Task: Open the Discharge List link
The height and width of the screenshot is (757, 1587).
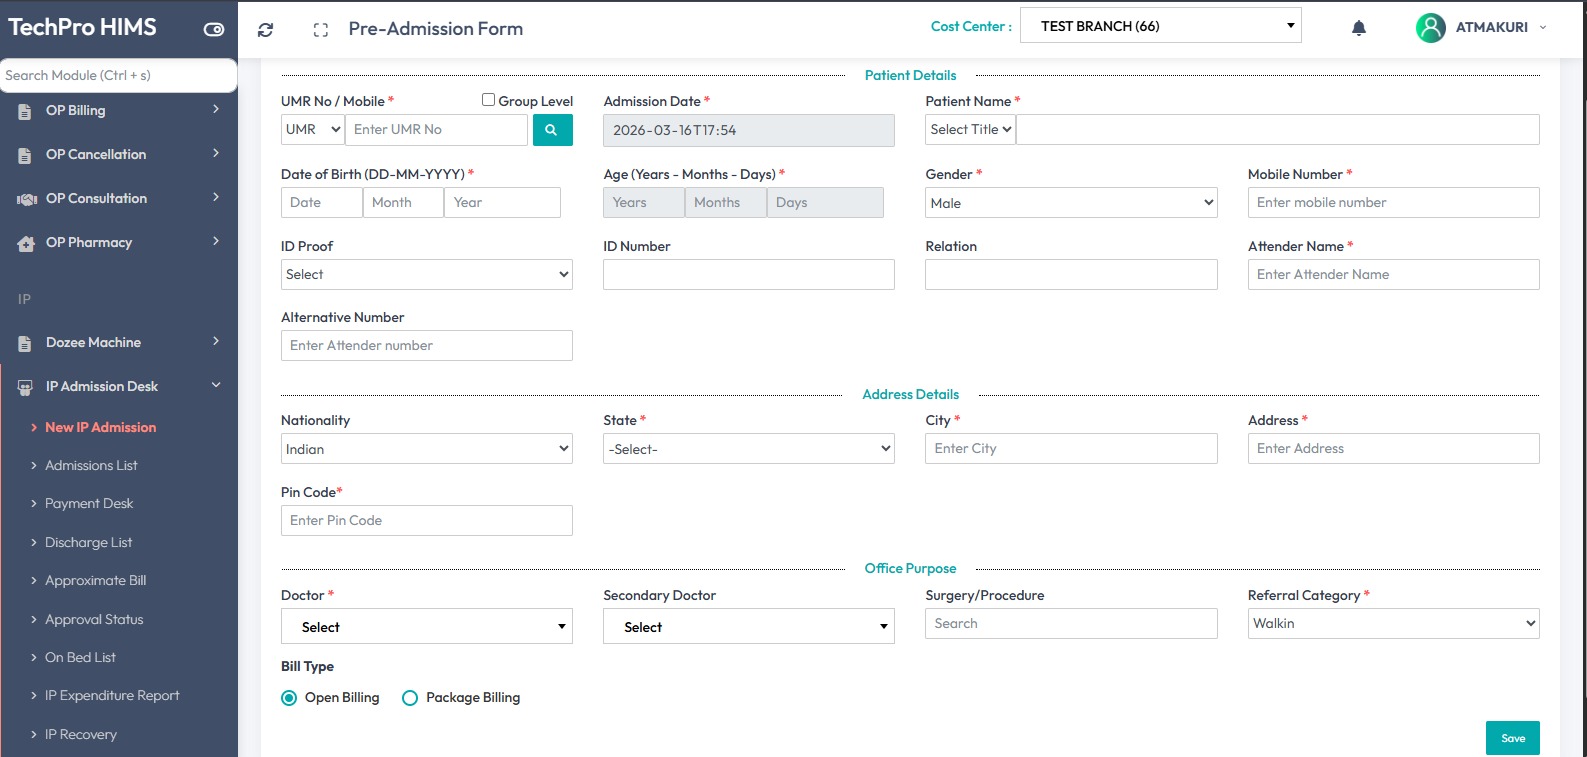Action: click(x=88, y=542)
